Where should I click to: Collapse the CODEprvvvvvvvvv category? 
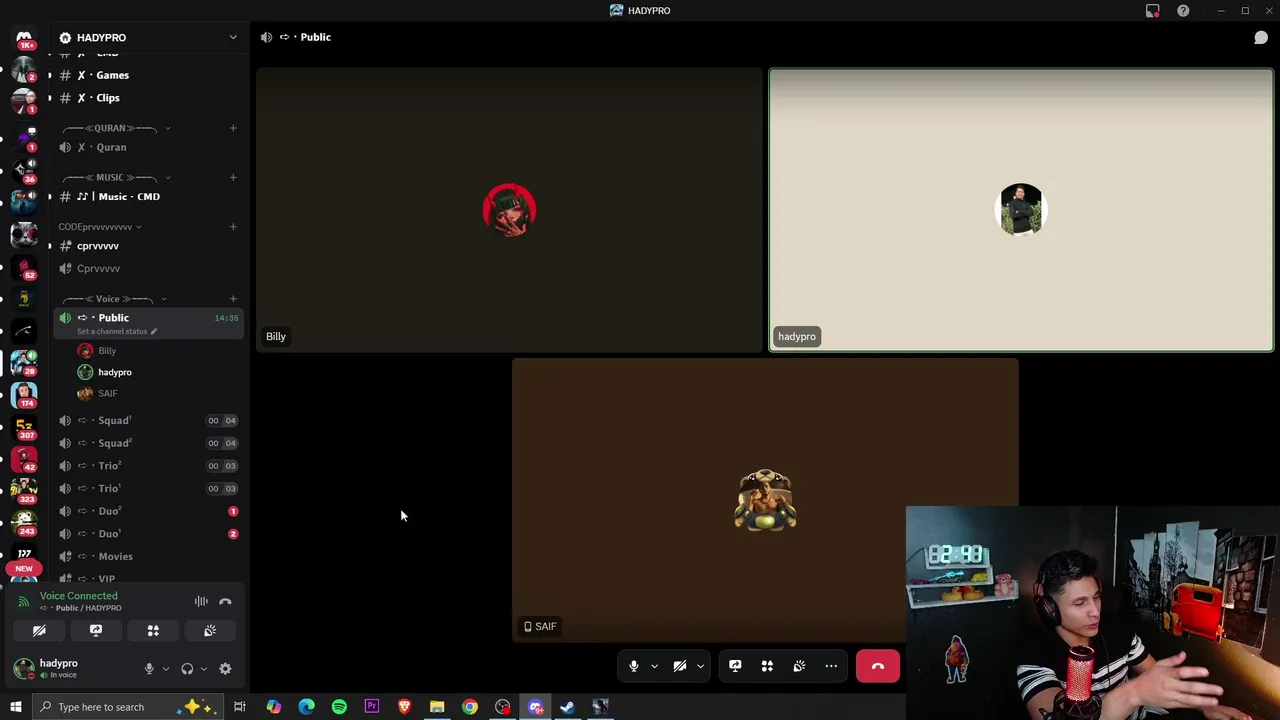[x=100, y=227]
